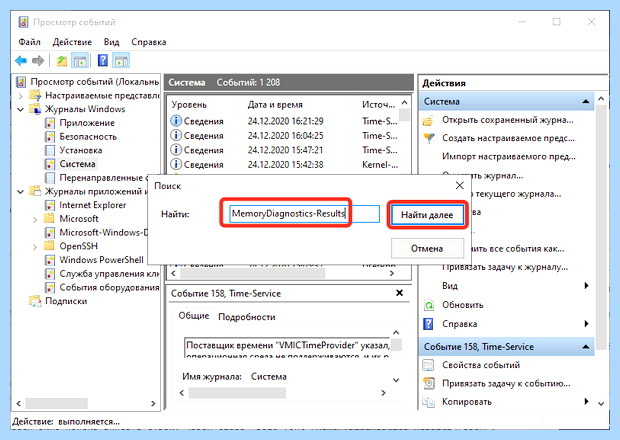The height and width of the screenshot is (440, 620).
Task: Click event list scroll up arrow
Action: (x=404, y=103)
